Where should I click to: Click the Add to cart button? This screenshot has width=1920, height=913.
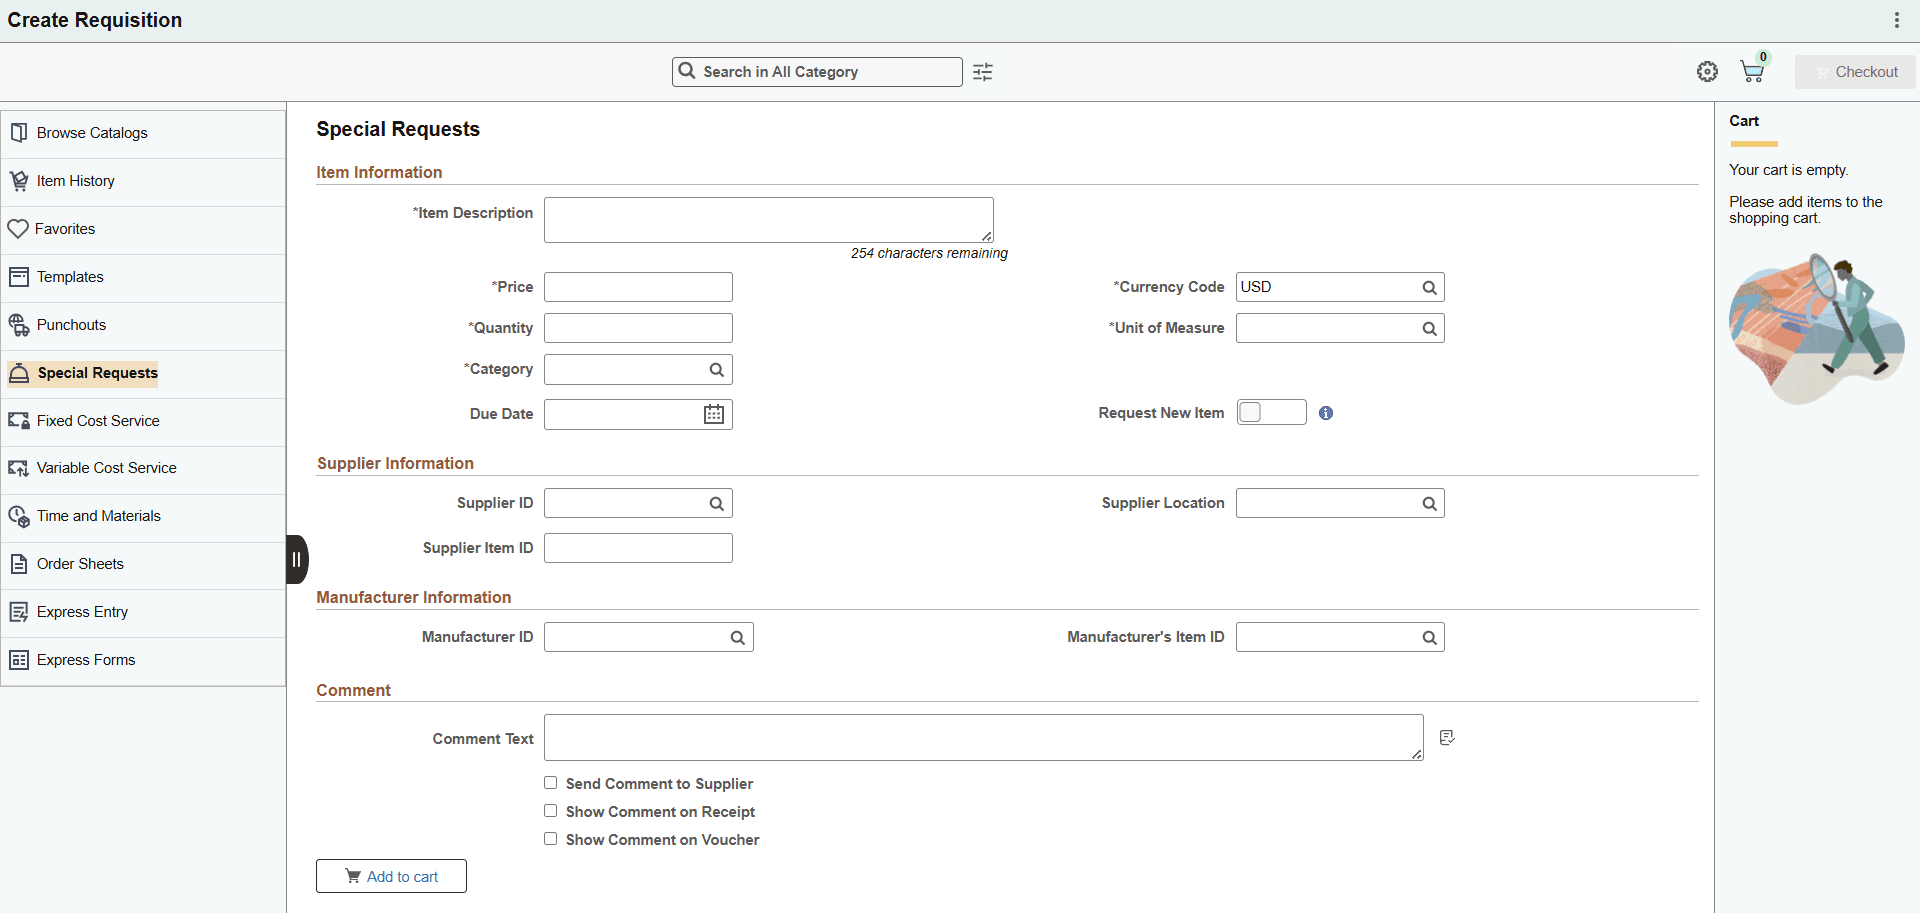(x=391, y=876)
